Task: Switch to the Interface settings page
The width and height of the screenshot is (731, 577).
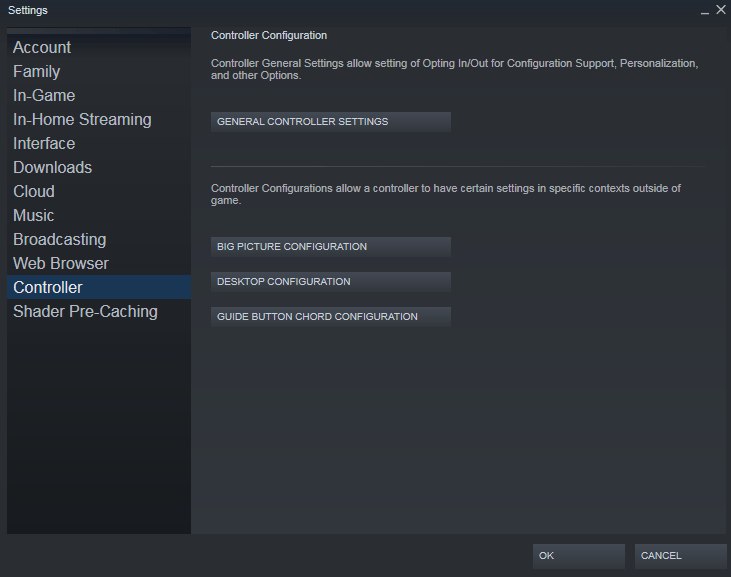Action: coord(44,143)
